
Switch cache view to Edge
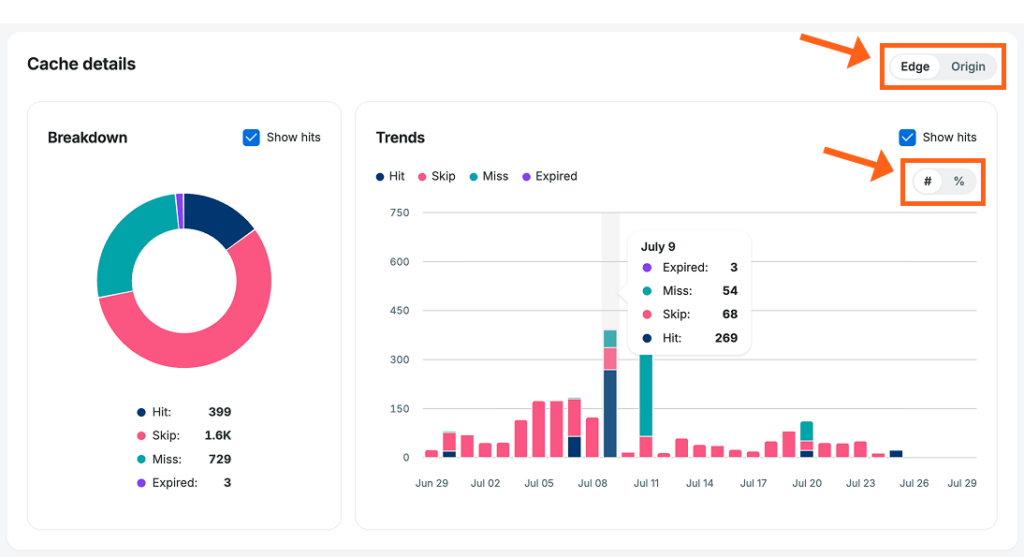914,67
